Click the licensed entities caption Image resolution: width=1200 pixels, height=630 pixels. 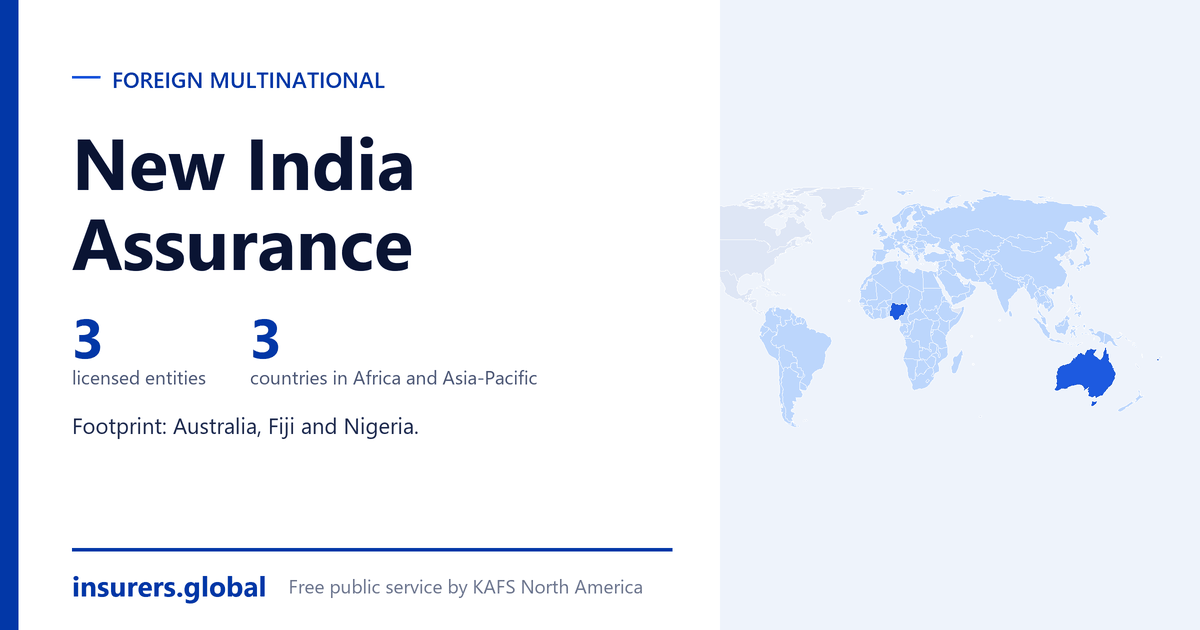(139, 378)
